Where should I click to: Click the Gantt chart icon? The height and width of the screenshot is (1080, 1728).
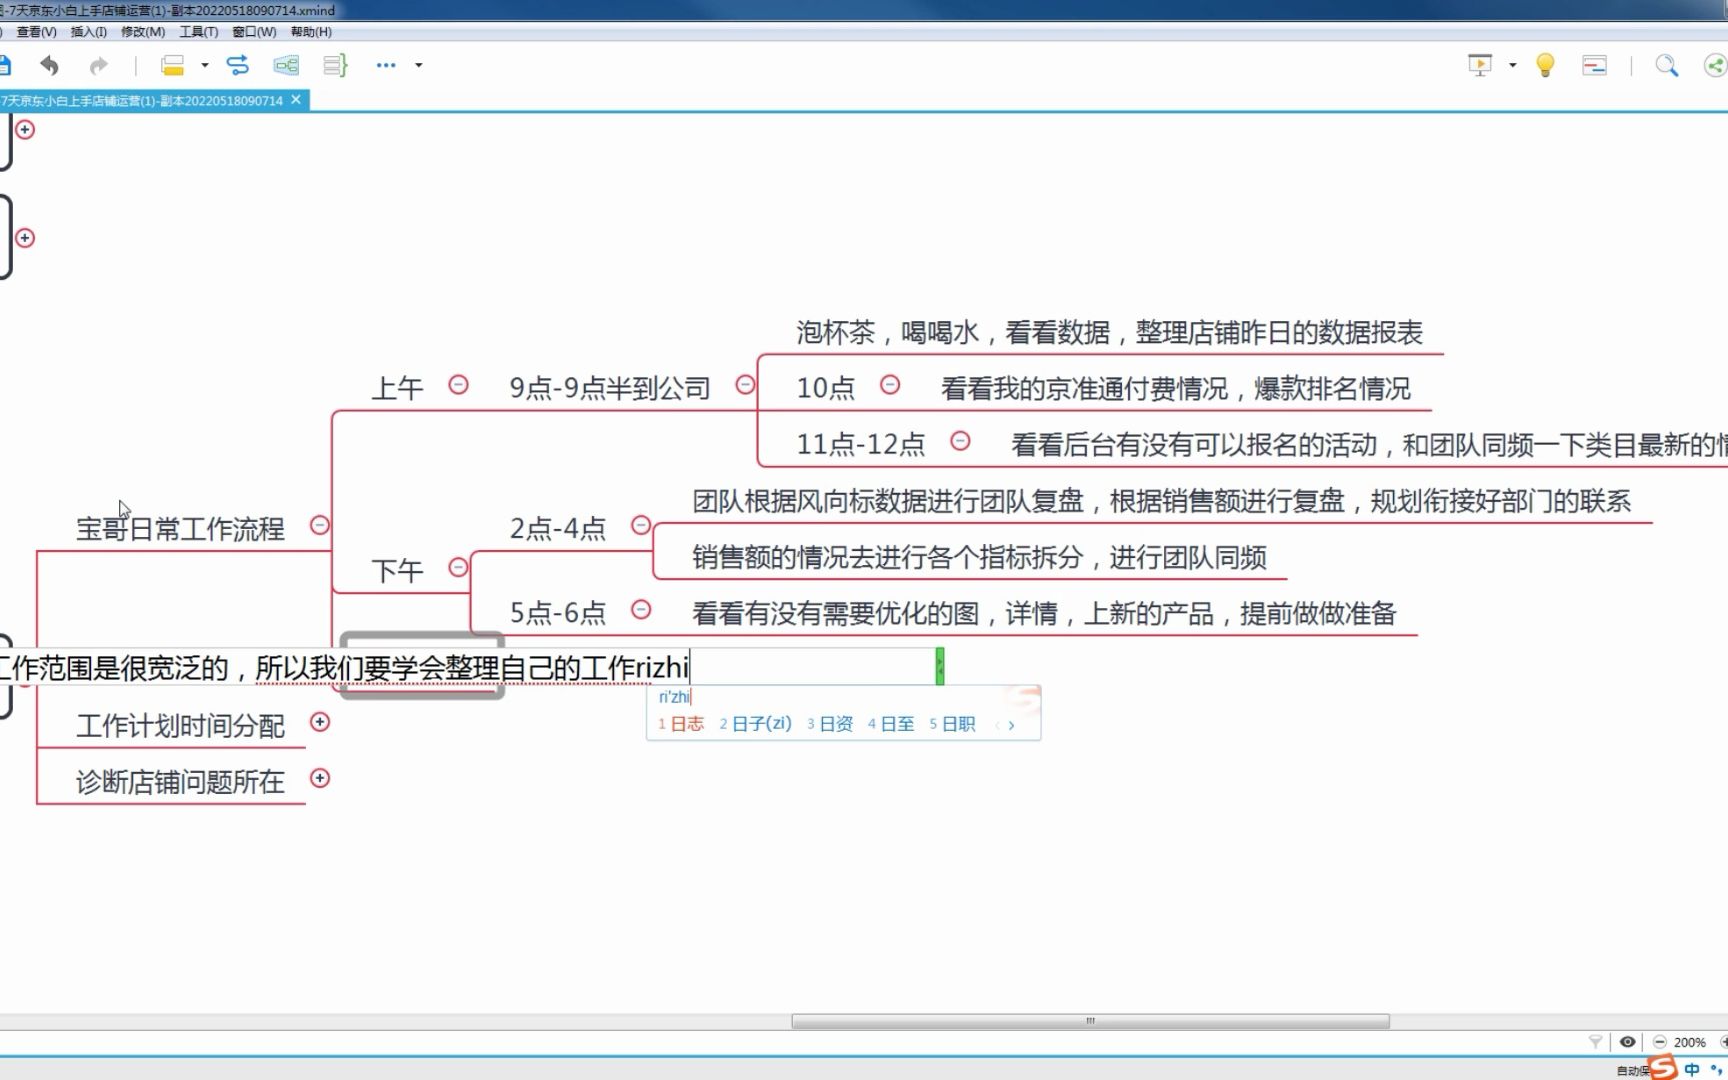coord(1594,66)
